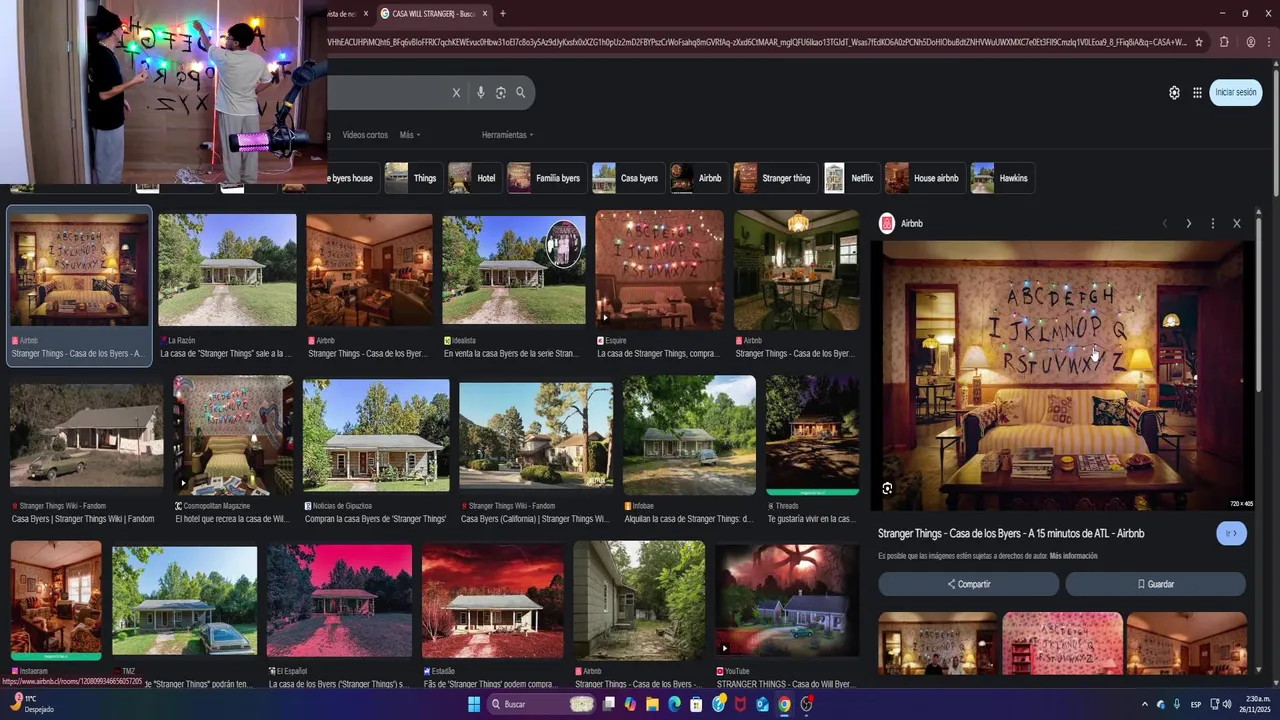The image size is (1280, 720).
Task: Open Google quick settings gear icon
Action: click(x=1174, y=93)
